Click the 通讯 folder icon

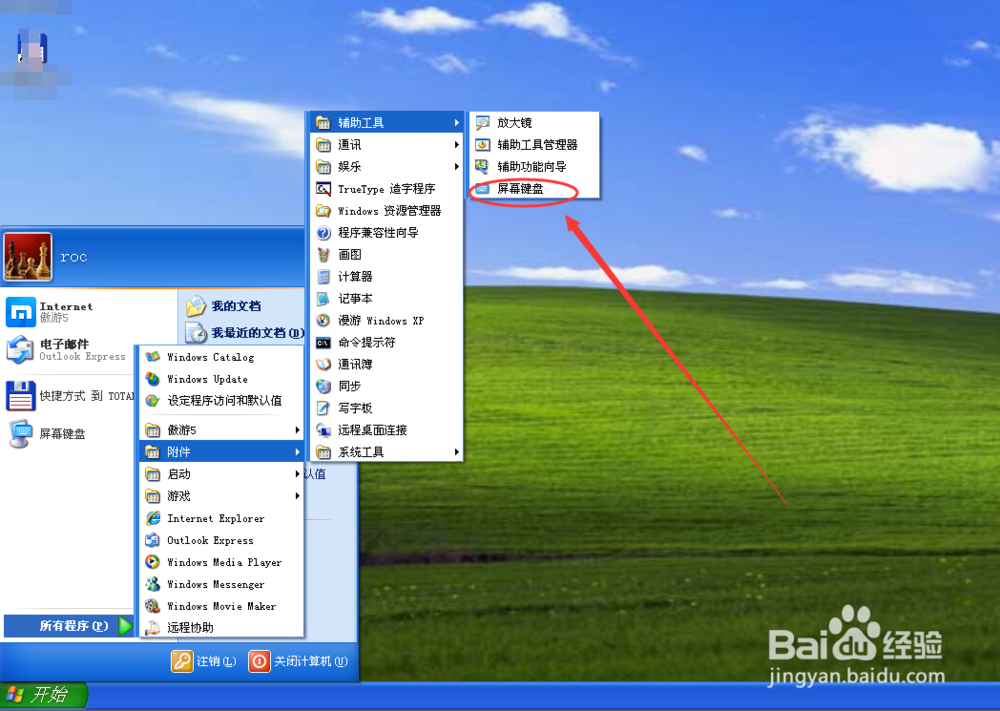click(x=323, y=145)
